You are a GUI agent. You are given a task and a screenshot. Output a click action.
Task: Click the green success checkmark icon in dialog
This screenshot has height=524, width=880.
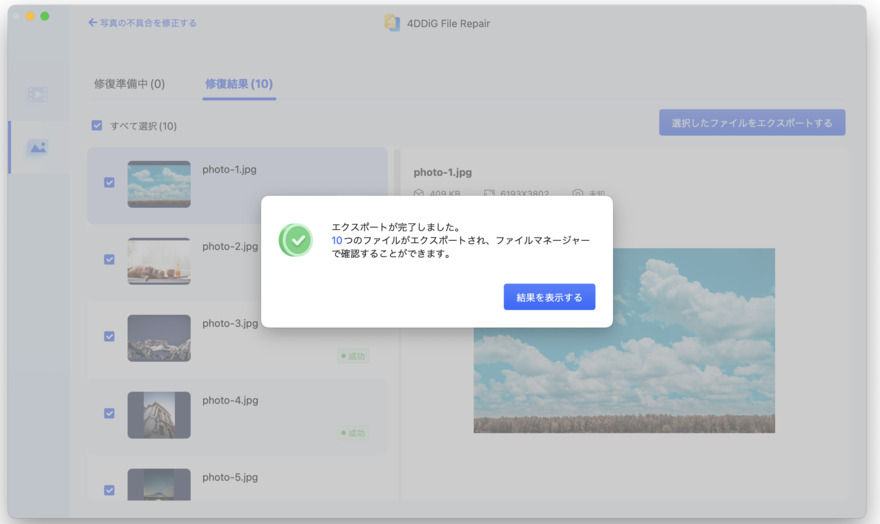tap(296, 240)
